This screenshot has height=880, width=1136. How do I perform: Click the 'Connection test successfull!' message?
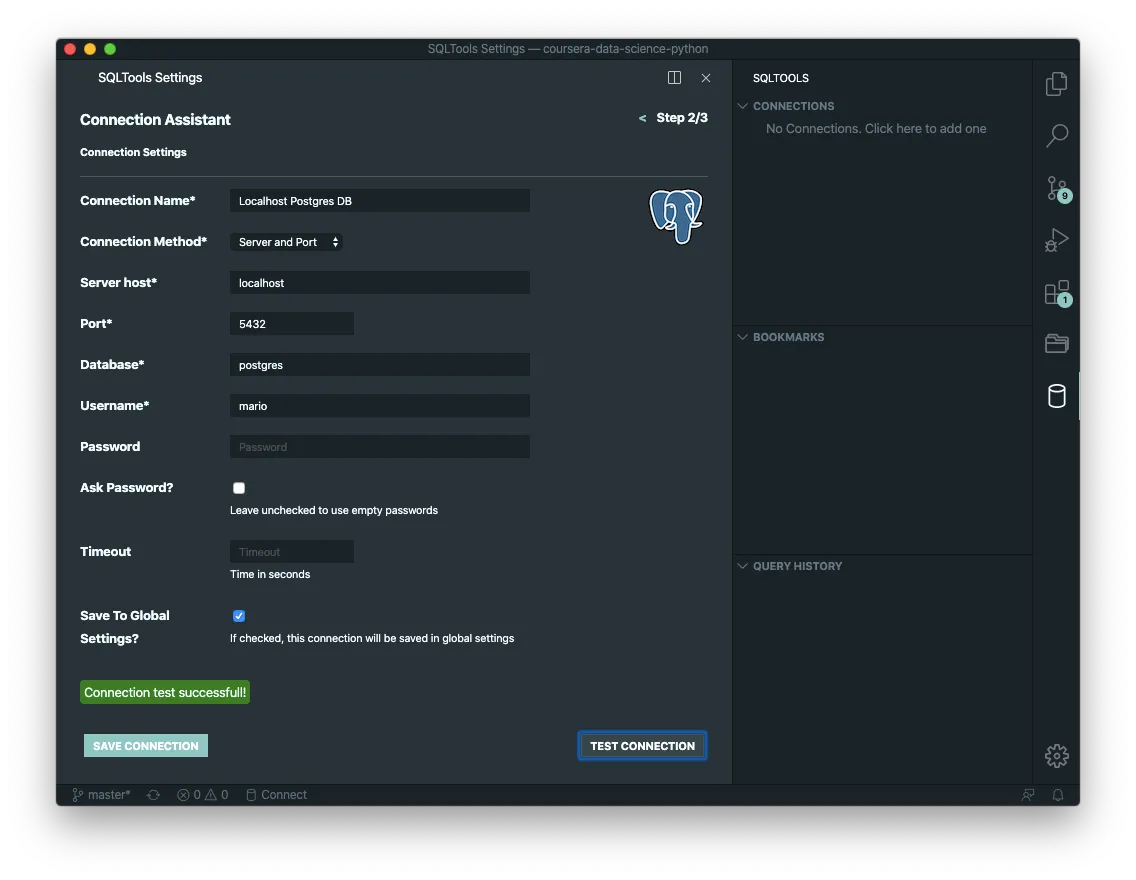coord(165,692)
